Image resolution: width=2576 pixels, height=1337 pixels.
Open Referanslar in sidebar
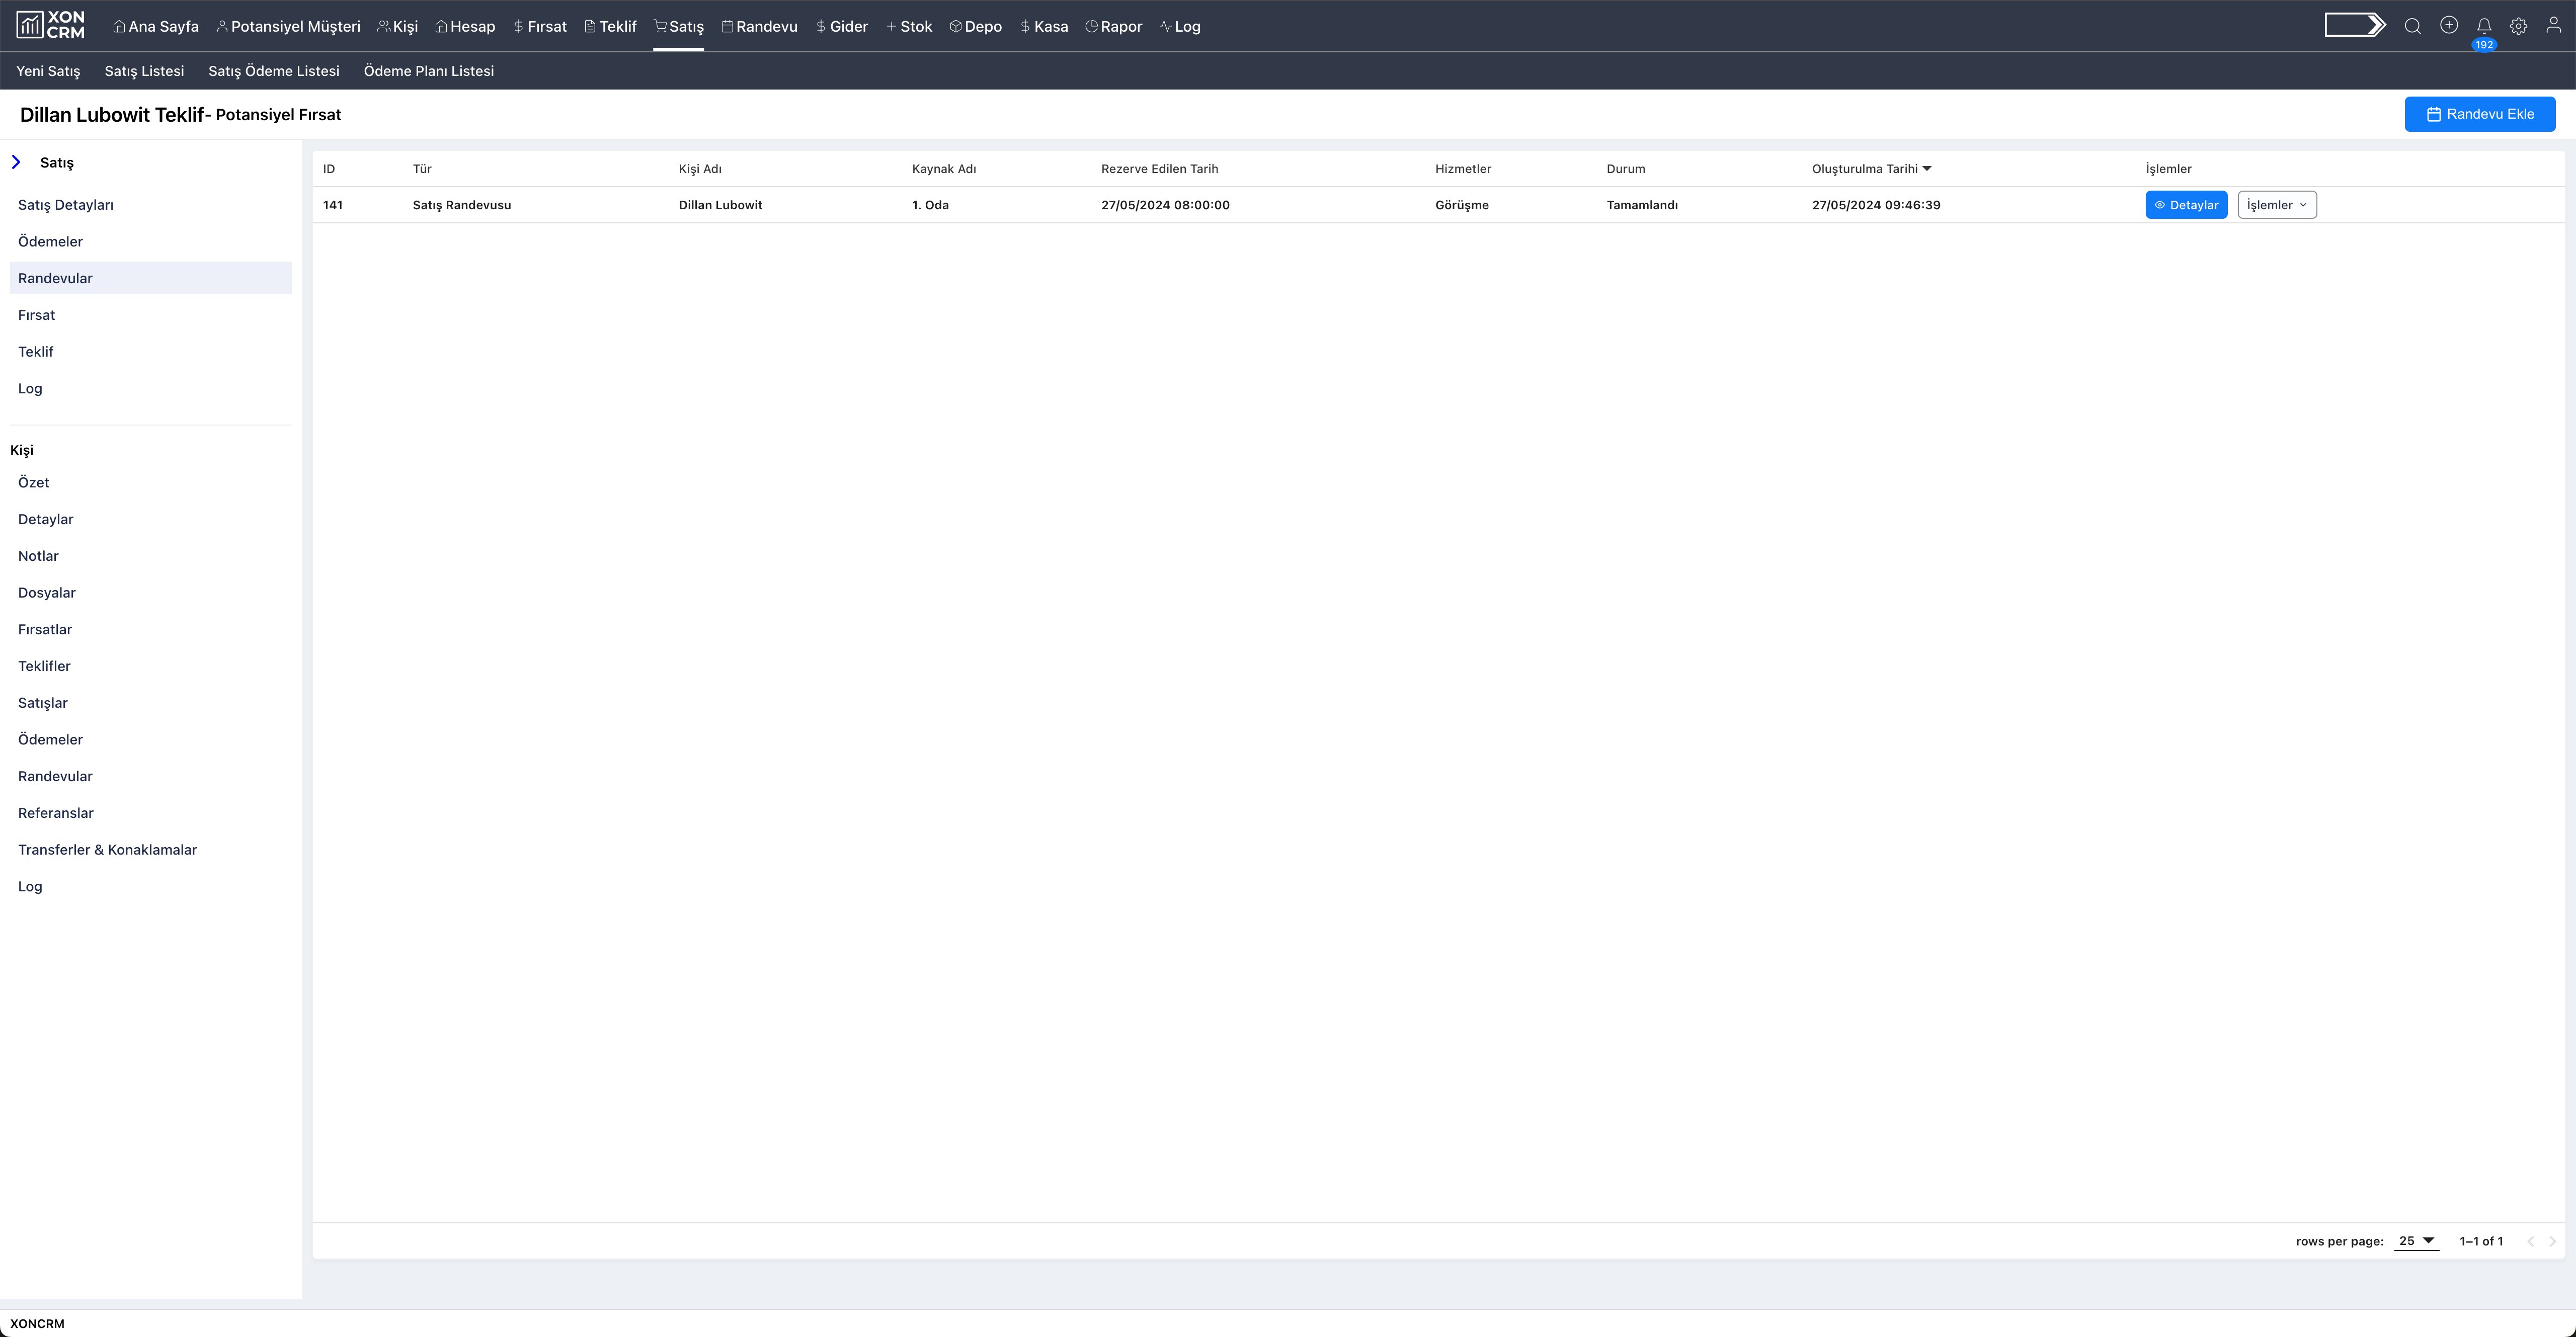[56, 814]
